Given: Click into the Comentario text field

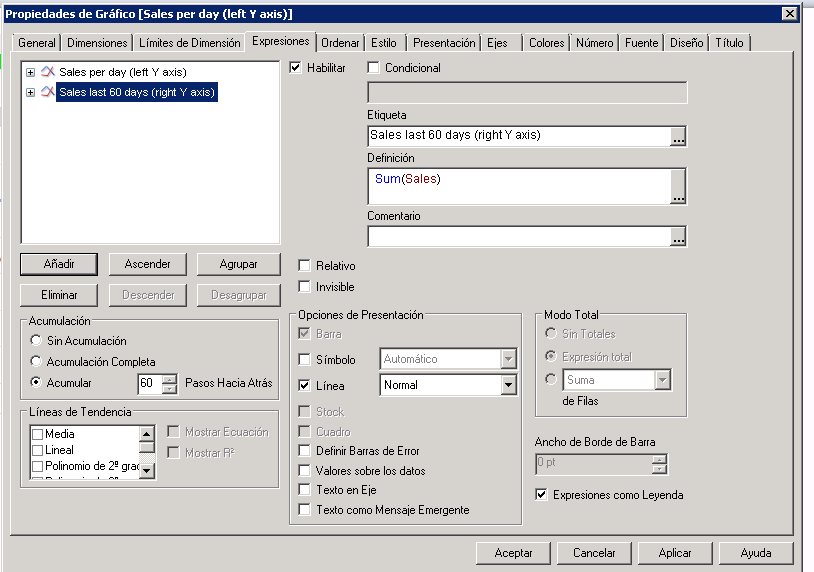Looking at the screenshot, I should tap(517, 237).
